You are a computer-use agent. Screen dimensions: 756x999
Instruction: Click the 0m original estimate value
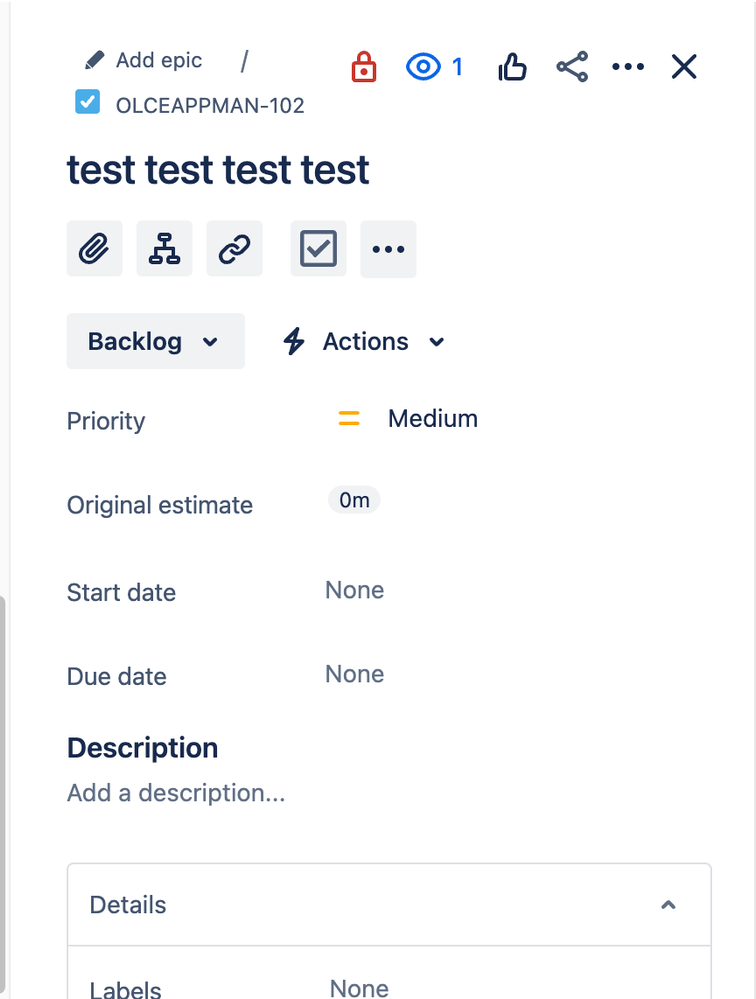[x=354, y=500]
